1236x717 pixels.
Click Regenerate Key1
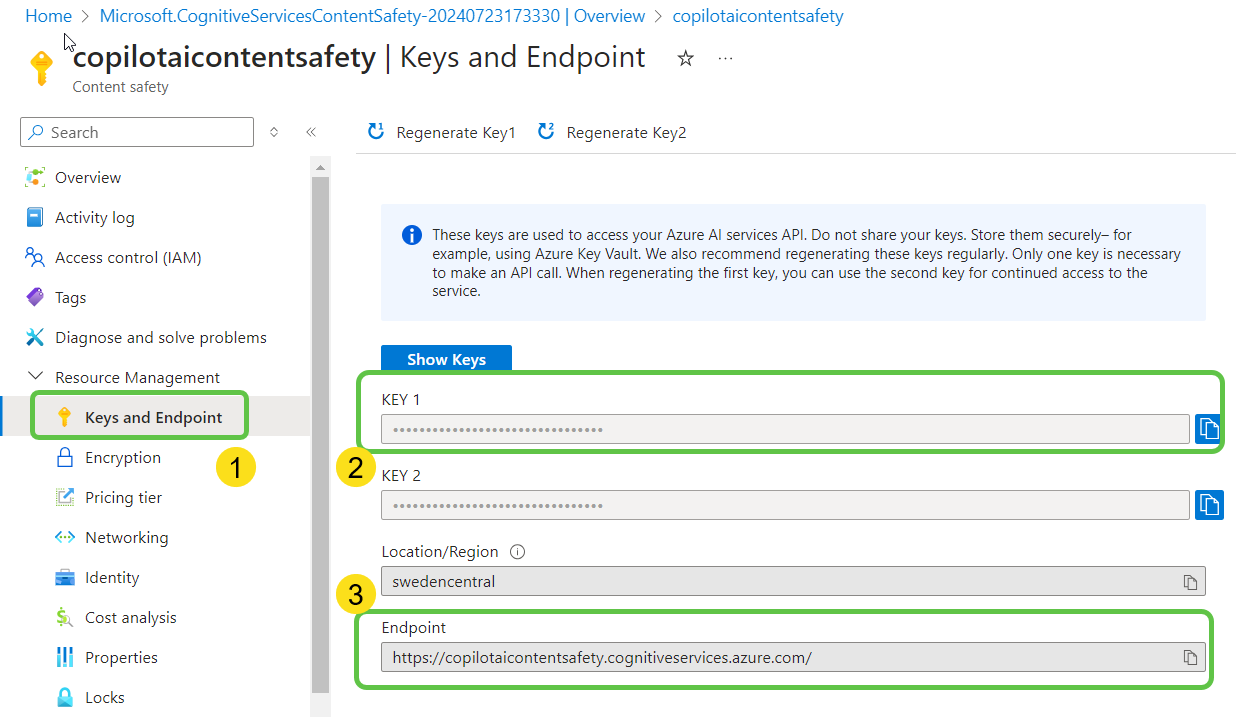pos(441,131)
